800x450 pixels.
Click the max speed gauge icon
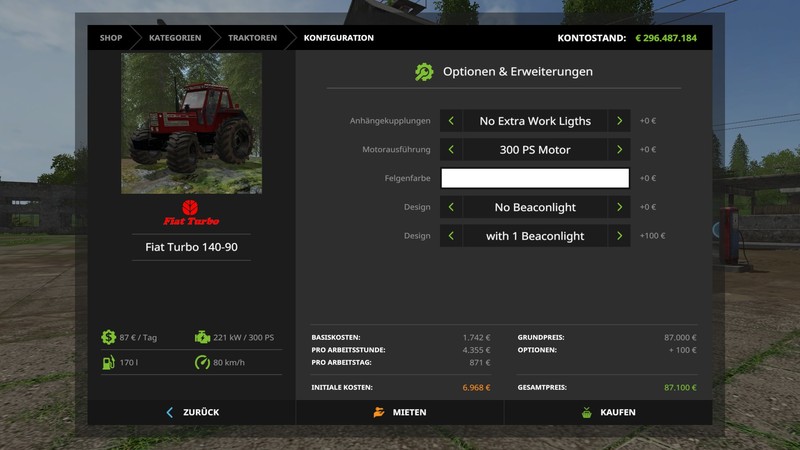(x=203, y=362)
